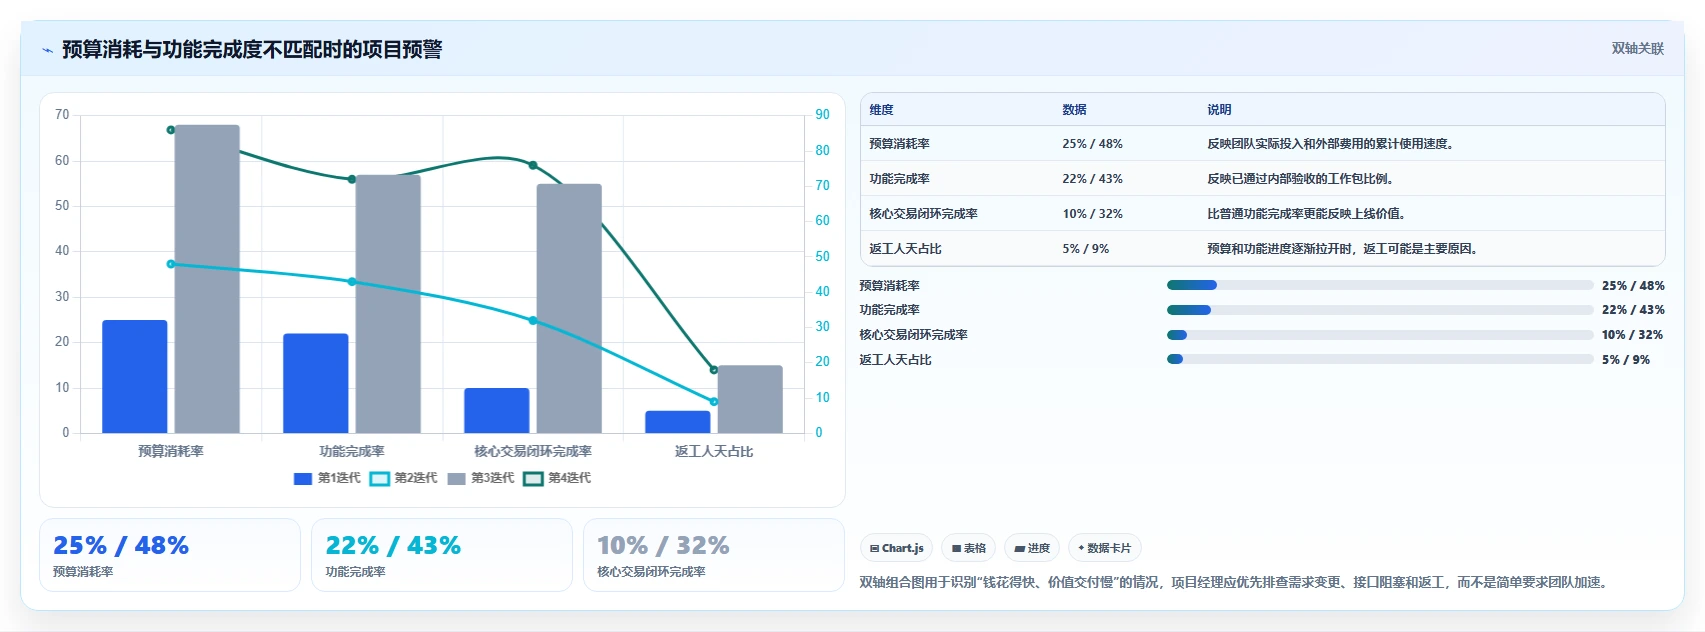Click the 5% / 9% value beside the progress bar
This screenshot has width=1705, height=632.
pos(1626,360)
